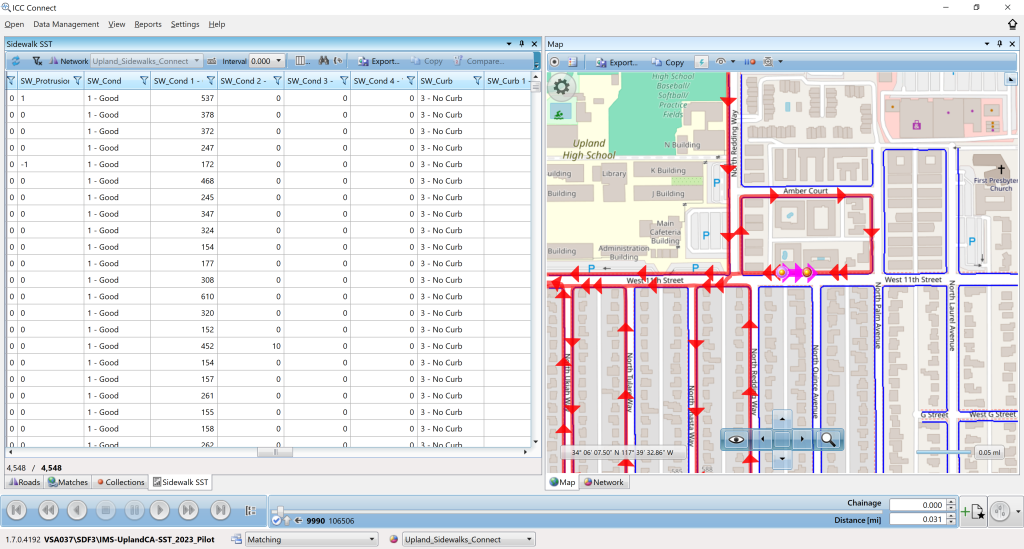Image resolution: width=1024 pixels, height=549 pixels.
Task: Open the Upland_Sidewalks_Connect dropdown at the bottom
Action: click(529, 540)
